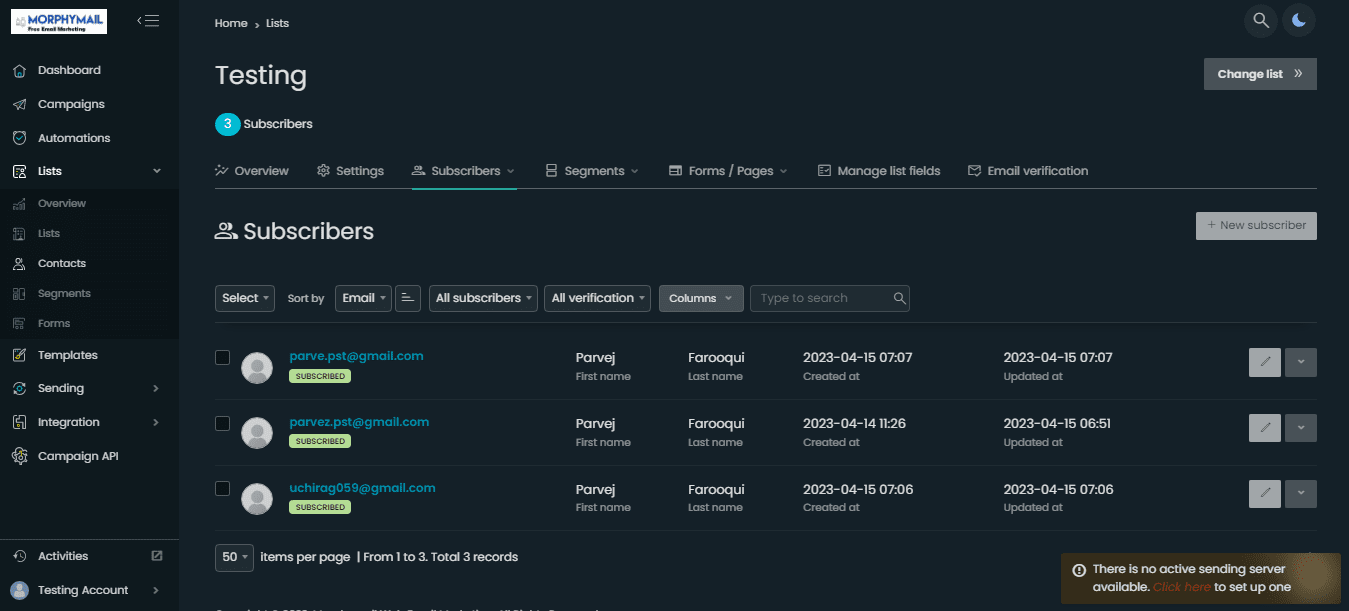1349x611 pixels.
Task: Open the Forms / Pages tab
Action: (x=728, y=171)
